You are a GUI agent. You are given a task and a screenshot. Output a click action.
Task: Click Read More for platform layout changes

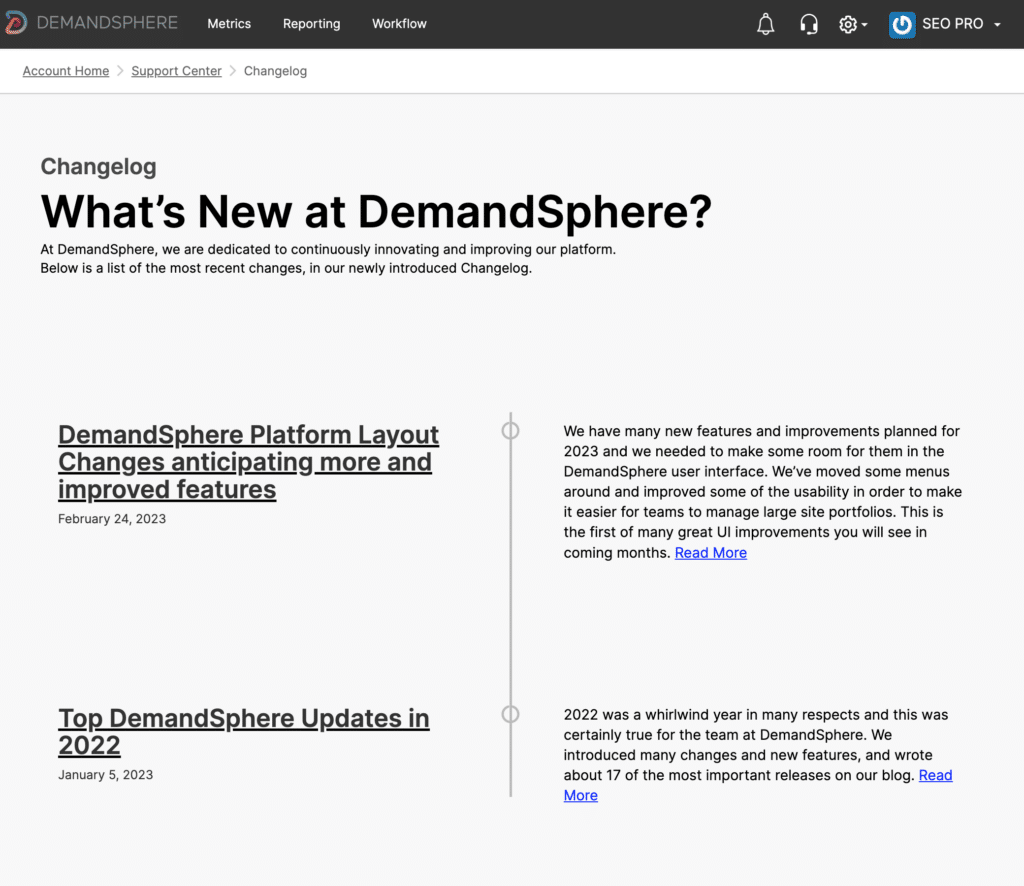[x=711, y=552]
